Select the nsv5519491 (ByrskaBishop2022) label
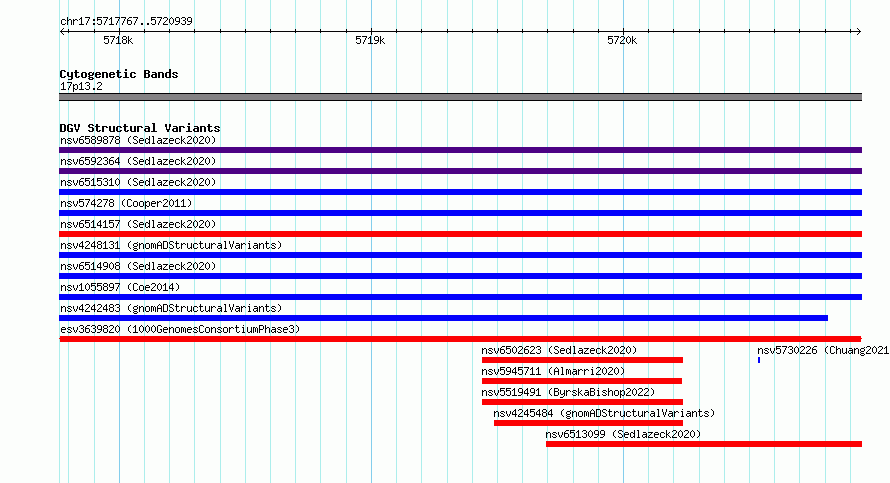 tap(568, 392)
